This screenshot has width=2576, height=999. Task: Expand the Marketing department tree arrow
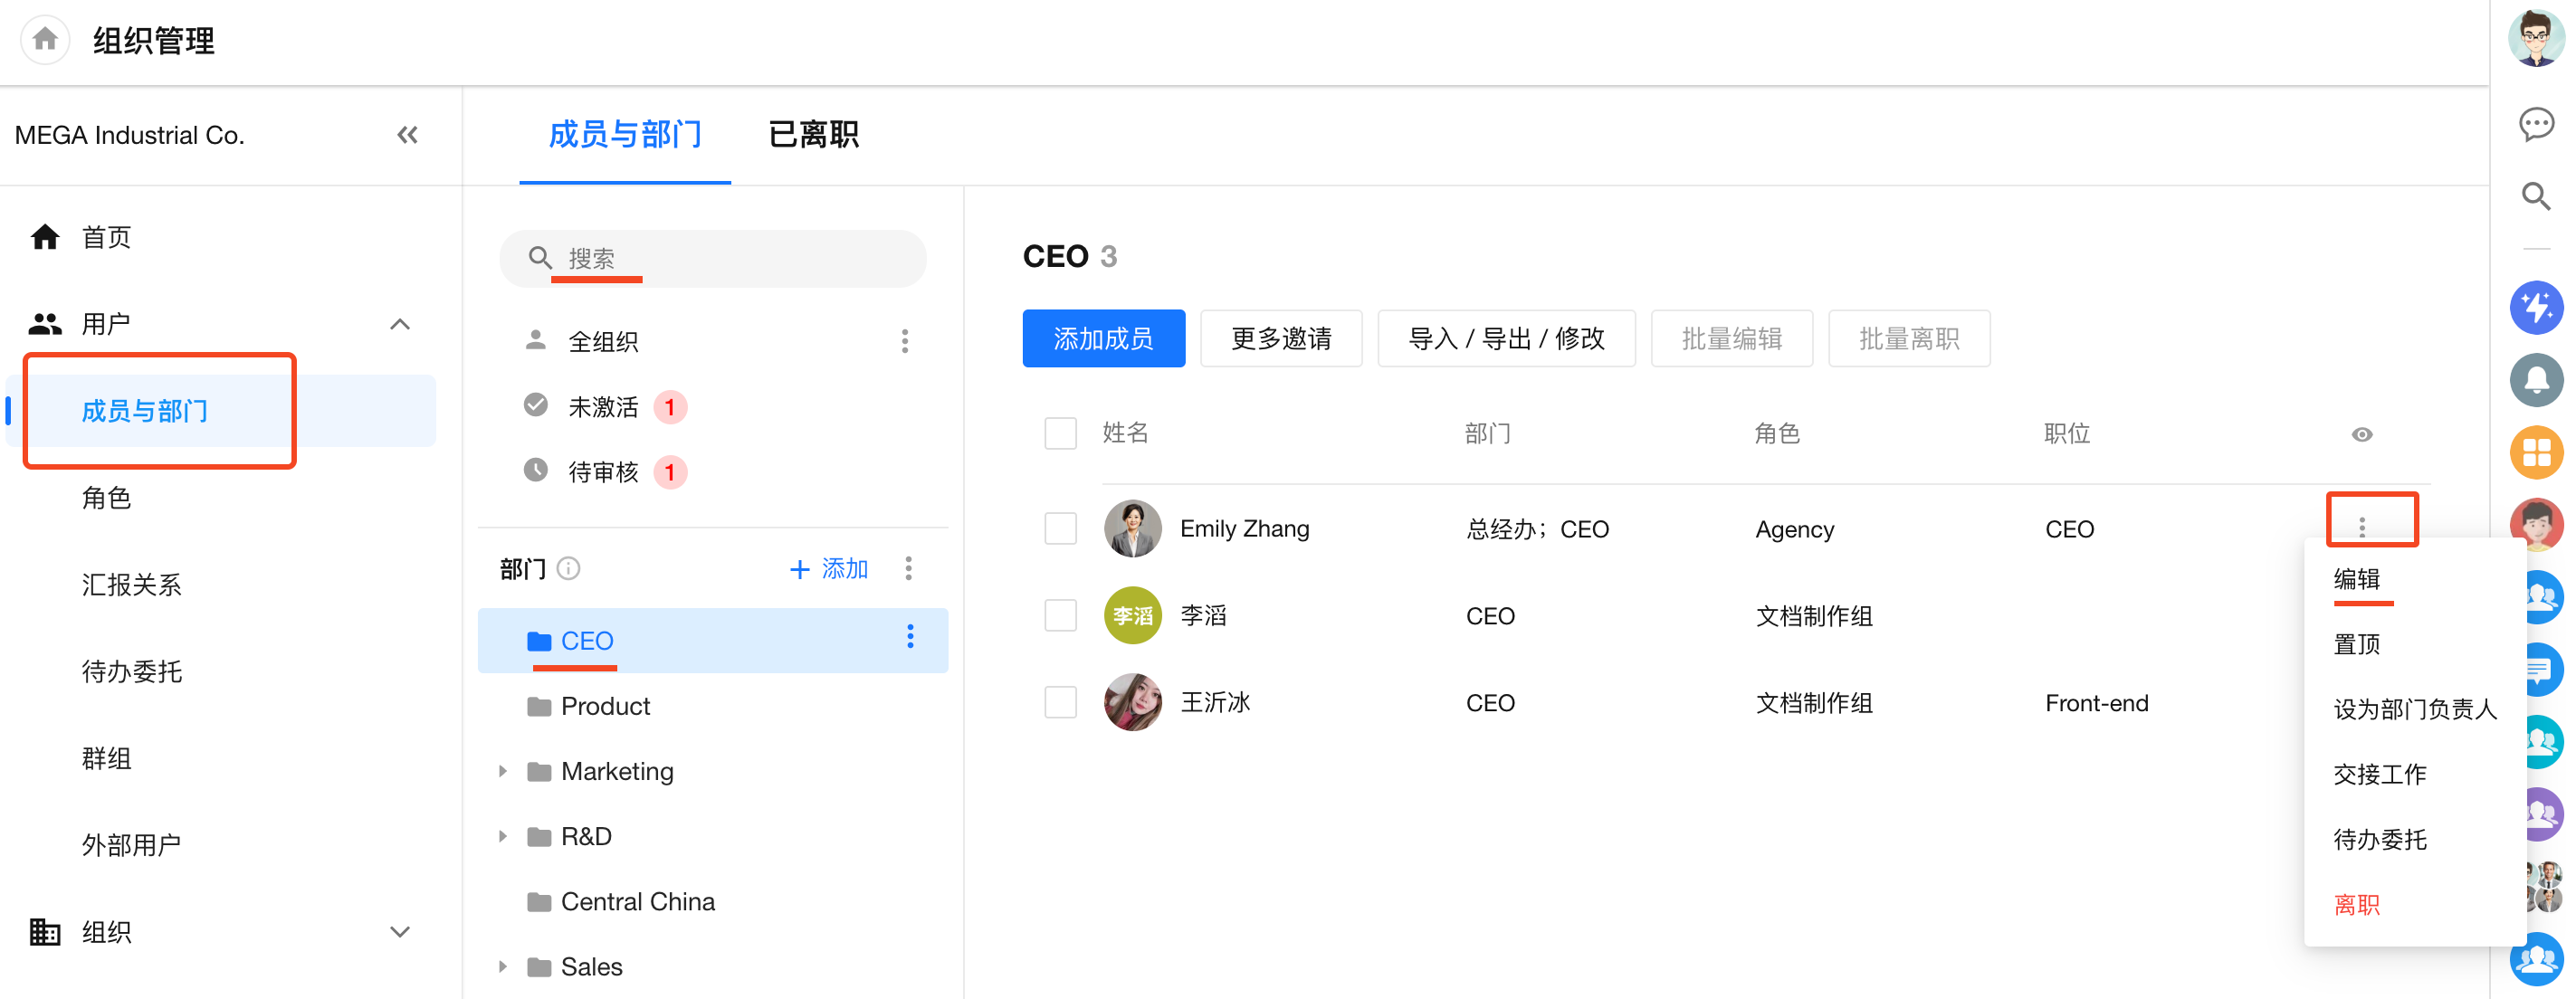tap(503, 771)
